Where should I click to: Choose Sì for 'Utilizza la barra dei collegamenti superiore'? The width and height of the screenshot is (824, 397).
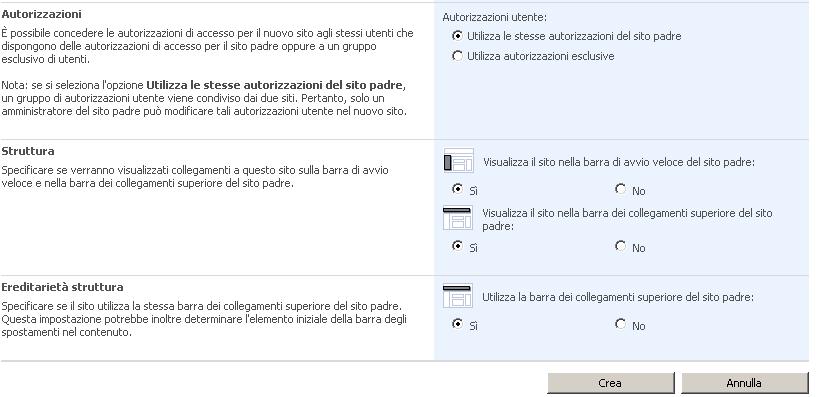457,323
